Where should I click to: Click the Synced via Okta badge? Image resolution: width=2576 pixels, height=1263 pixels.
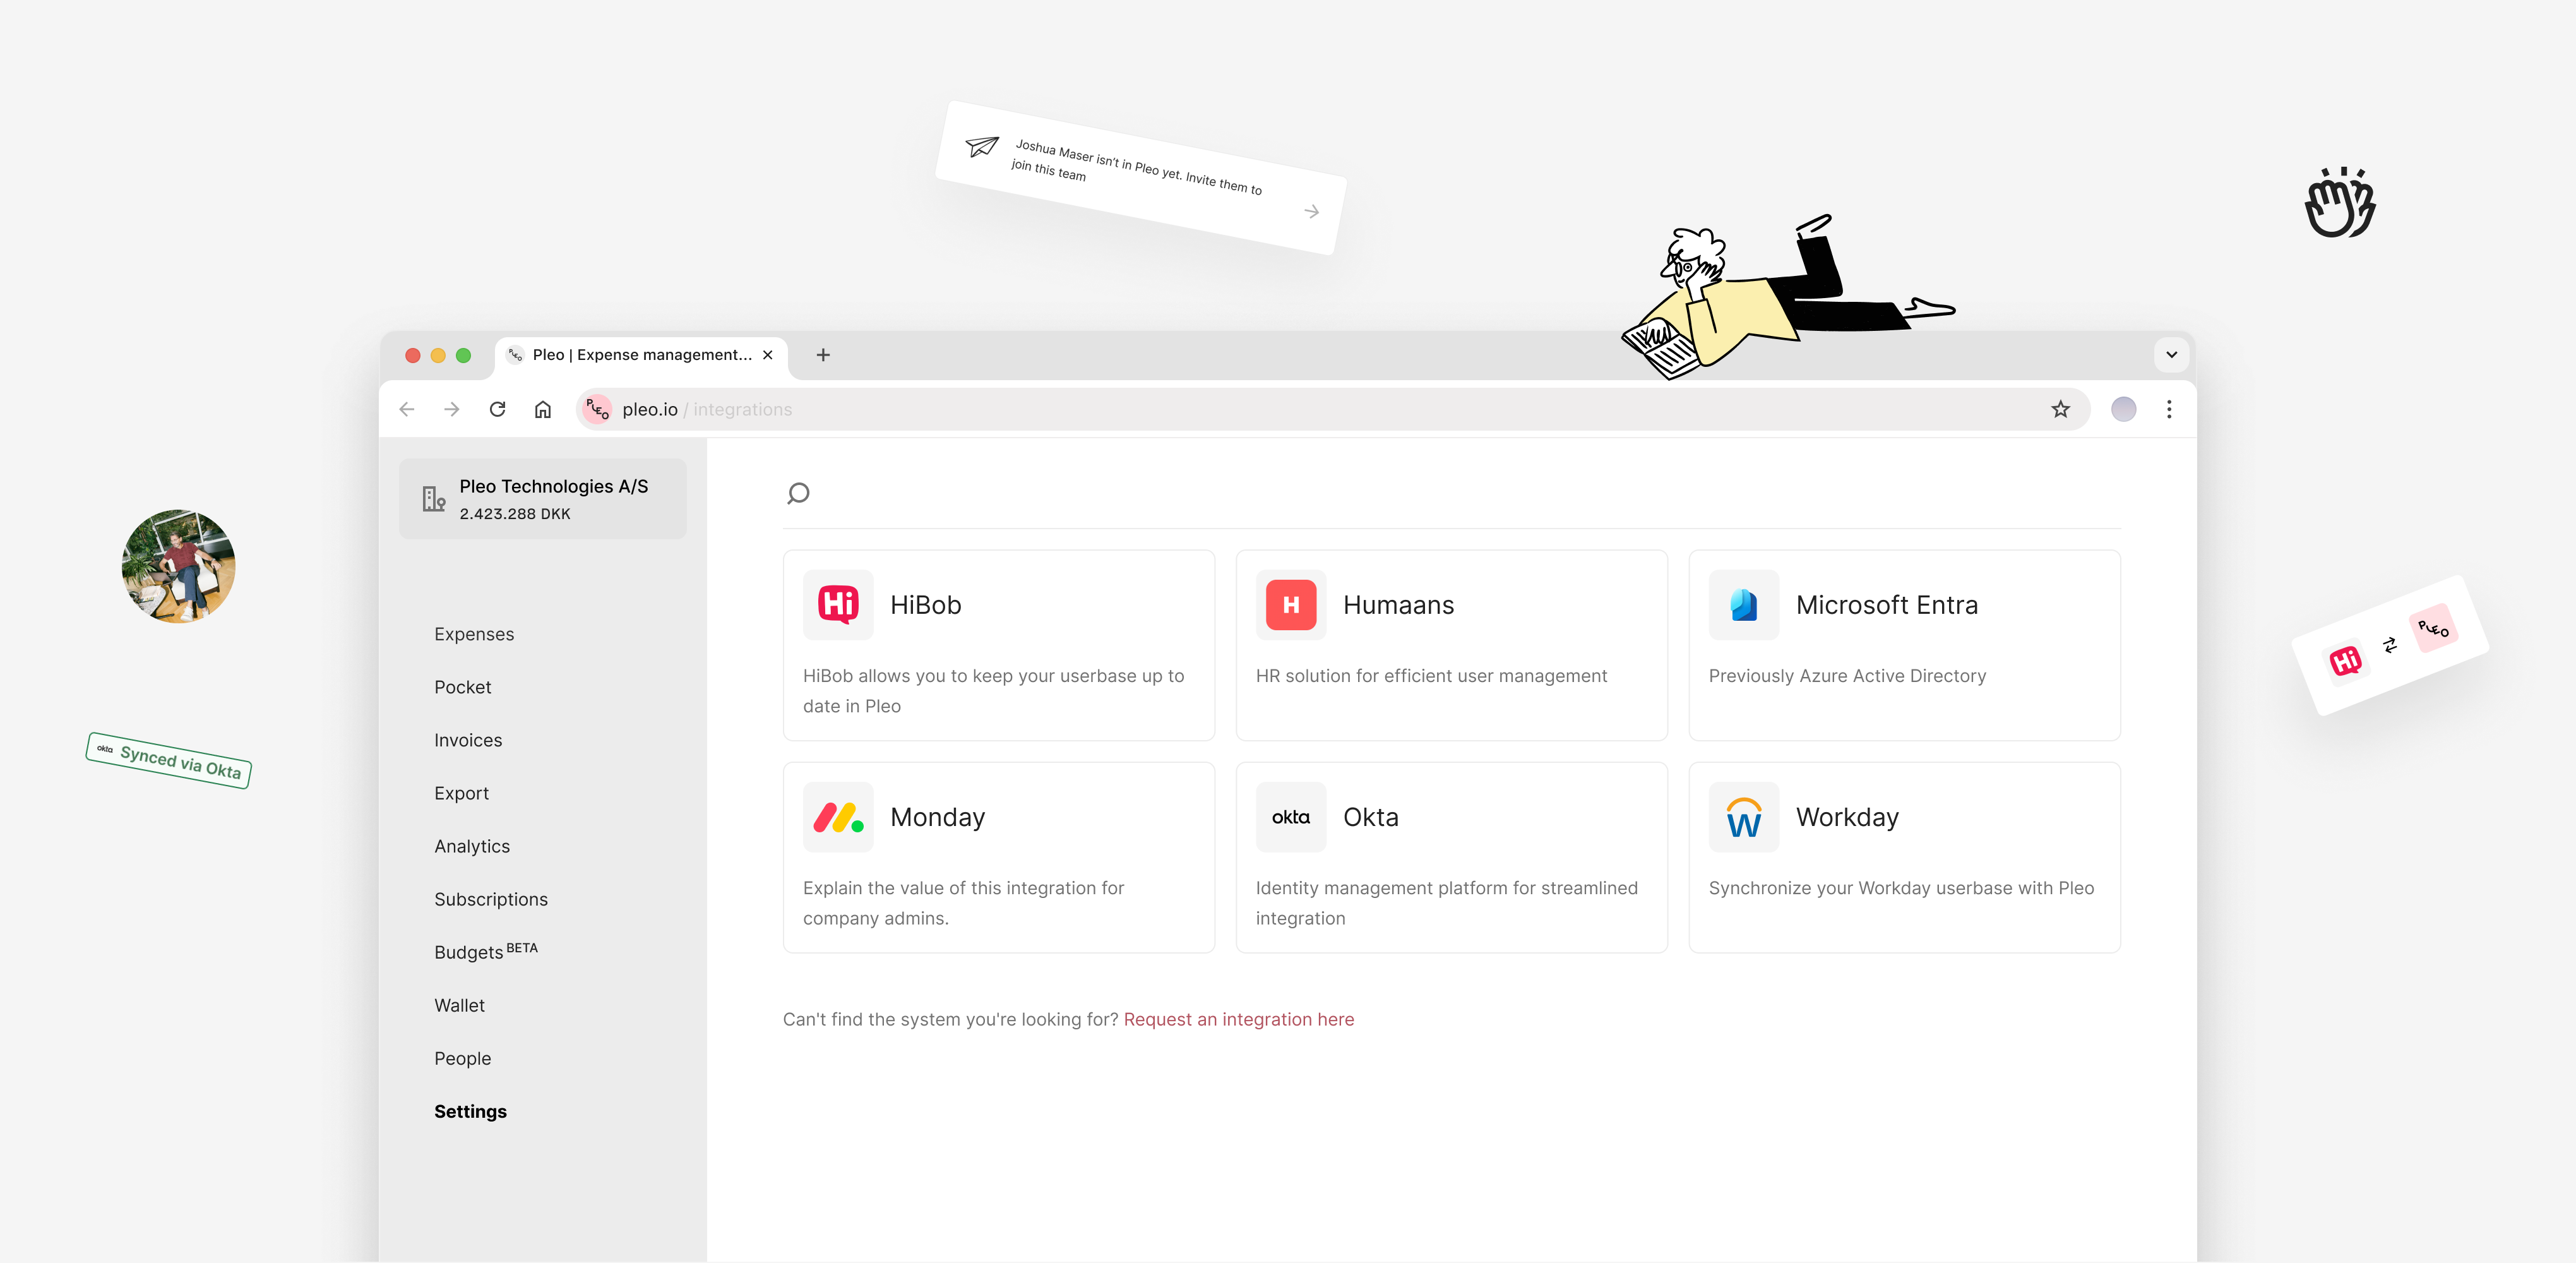[168, 761]
